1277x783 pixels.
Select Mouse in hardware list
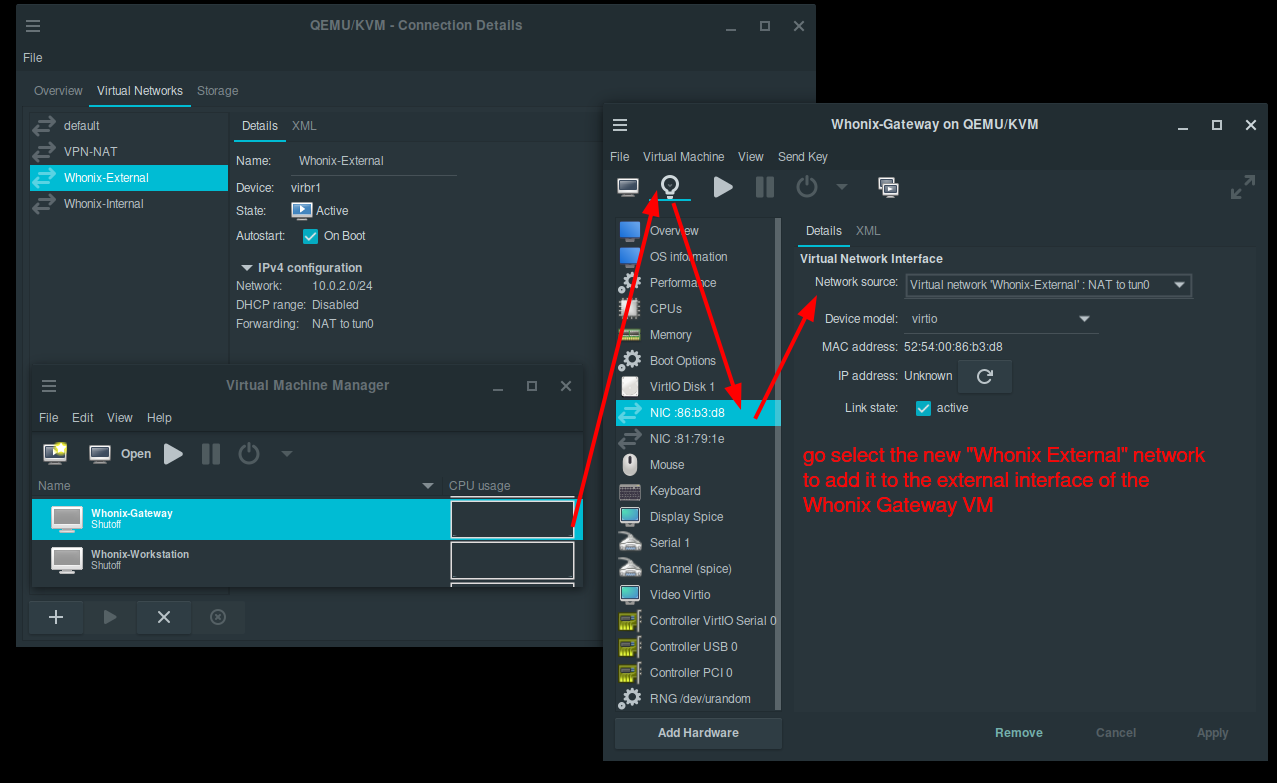[x=696, y=465]
